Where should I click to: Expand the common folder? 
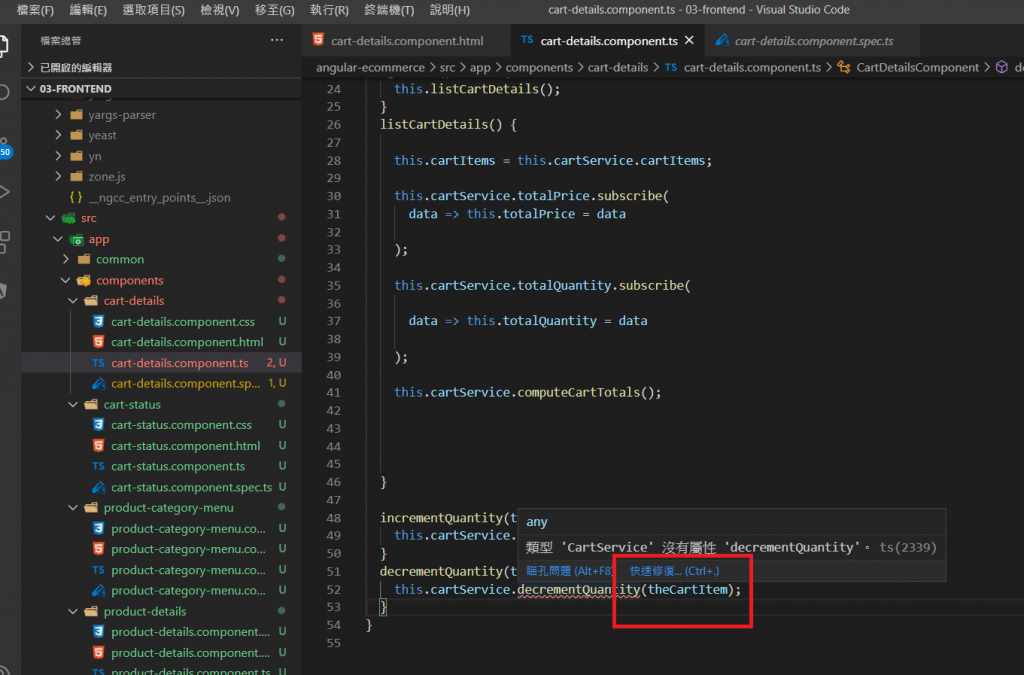tap(119, 259)
